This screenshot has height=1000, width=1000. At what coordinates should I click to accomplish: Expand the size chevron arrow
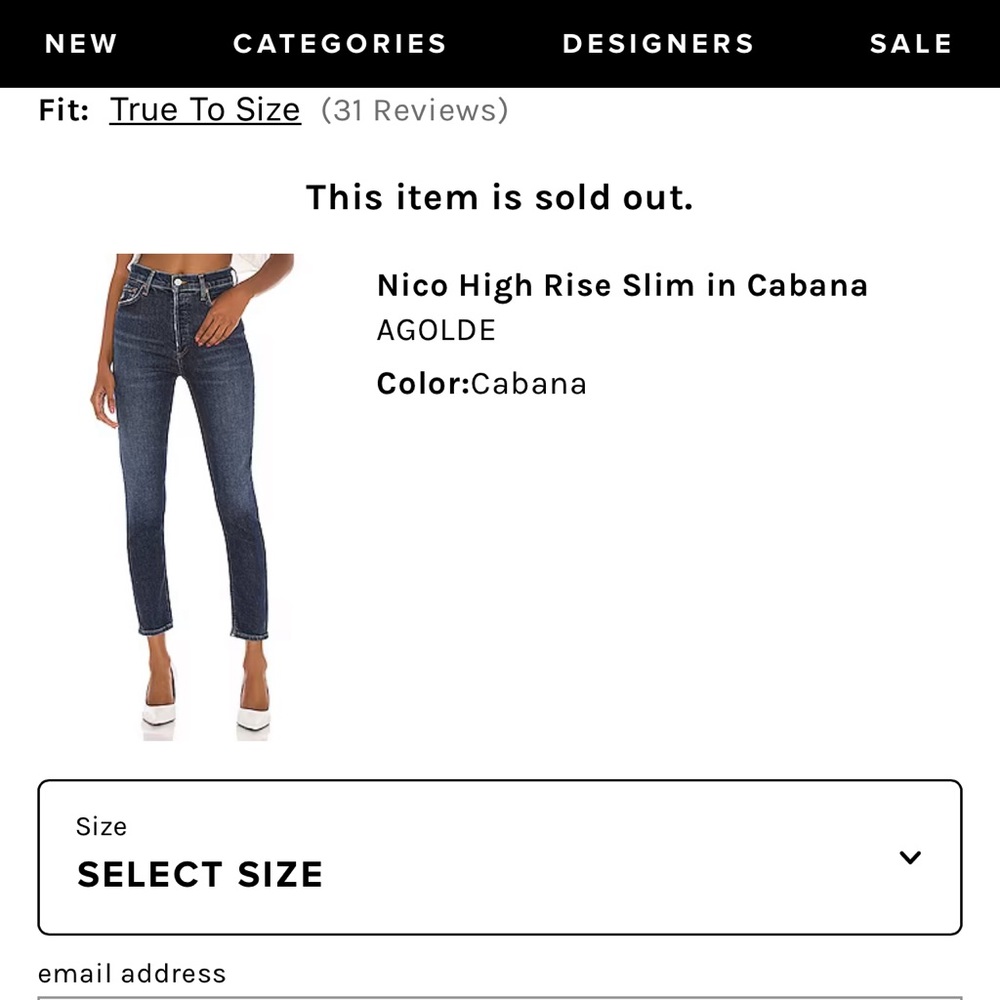(909, 857)
